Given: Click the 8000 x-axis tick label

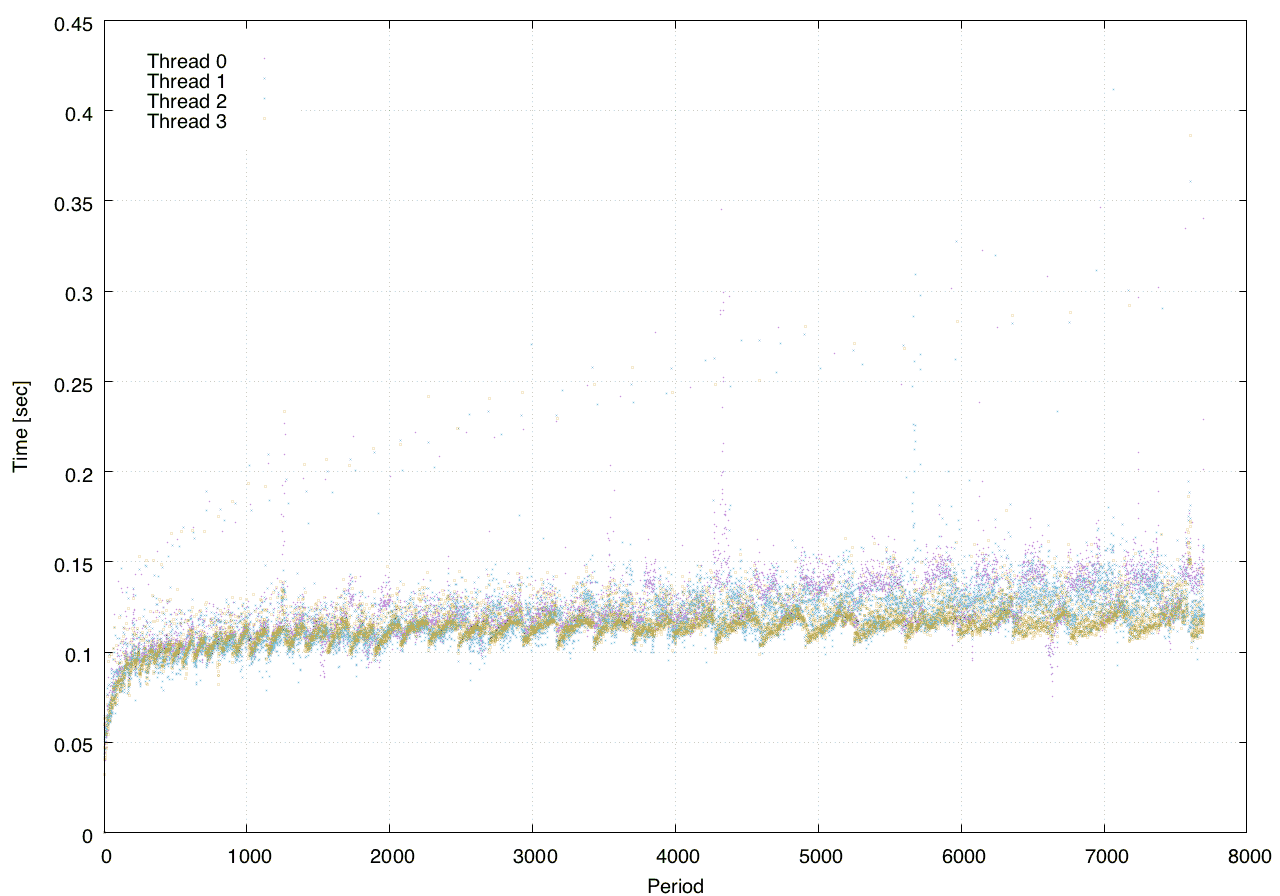Looking at the screenshot, I should (1246, 856).
